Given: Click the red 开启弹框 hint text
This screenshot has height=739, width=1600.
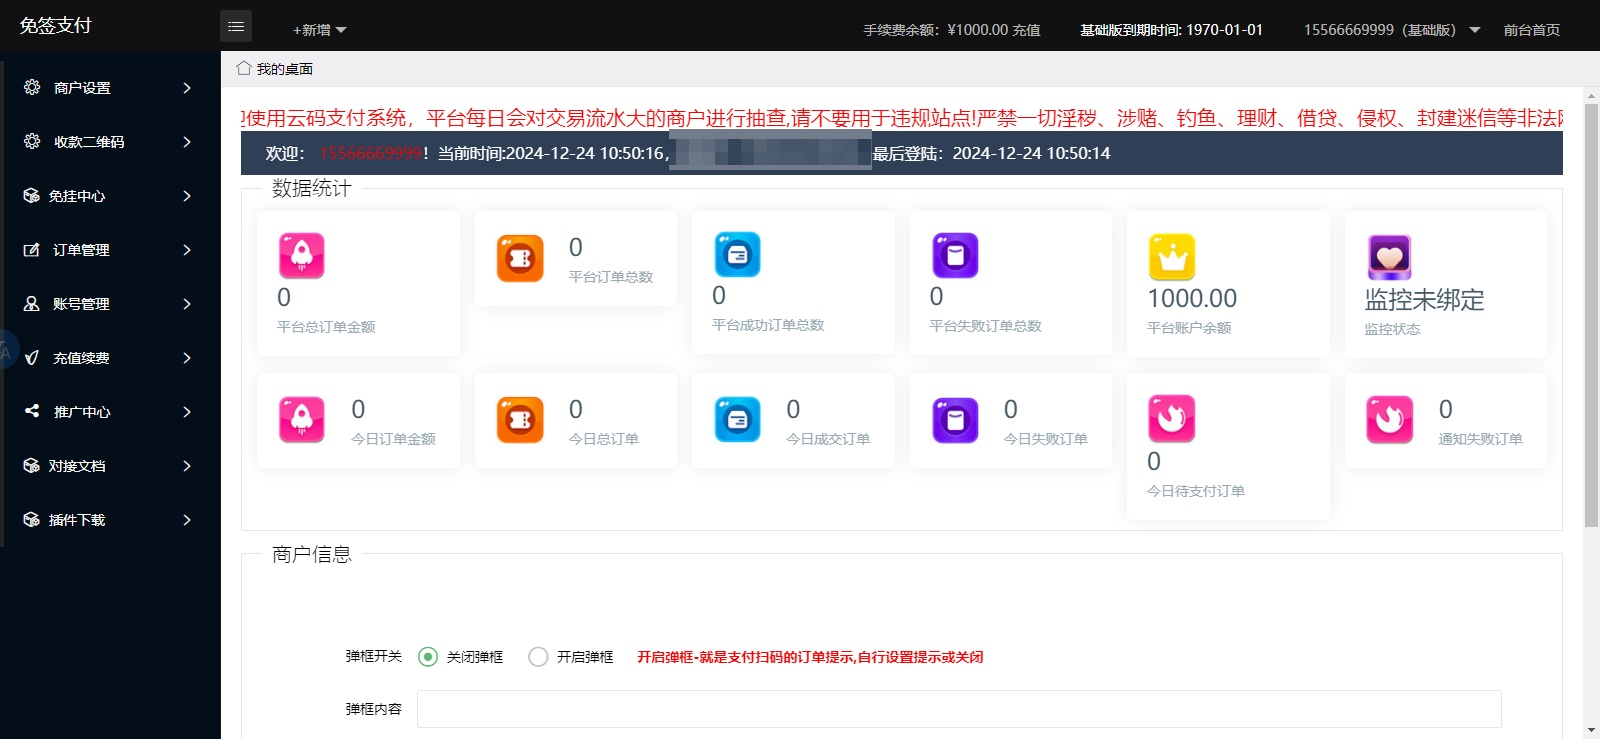Looking at the screenshot, I should 810,657.
